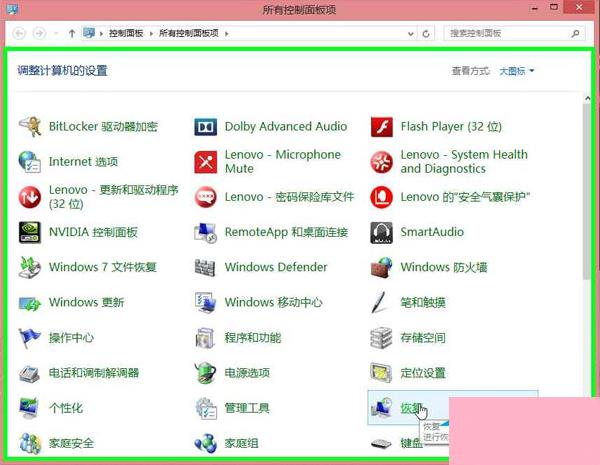600x465 pixels.
Task: Change view mode via 大图标 dropdown
Action: 516,71
